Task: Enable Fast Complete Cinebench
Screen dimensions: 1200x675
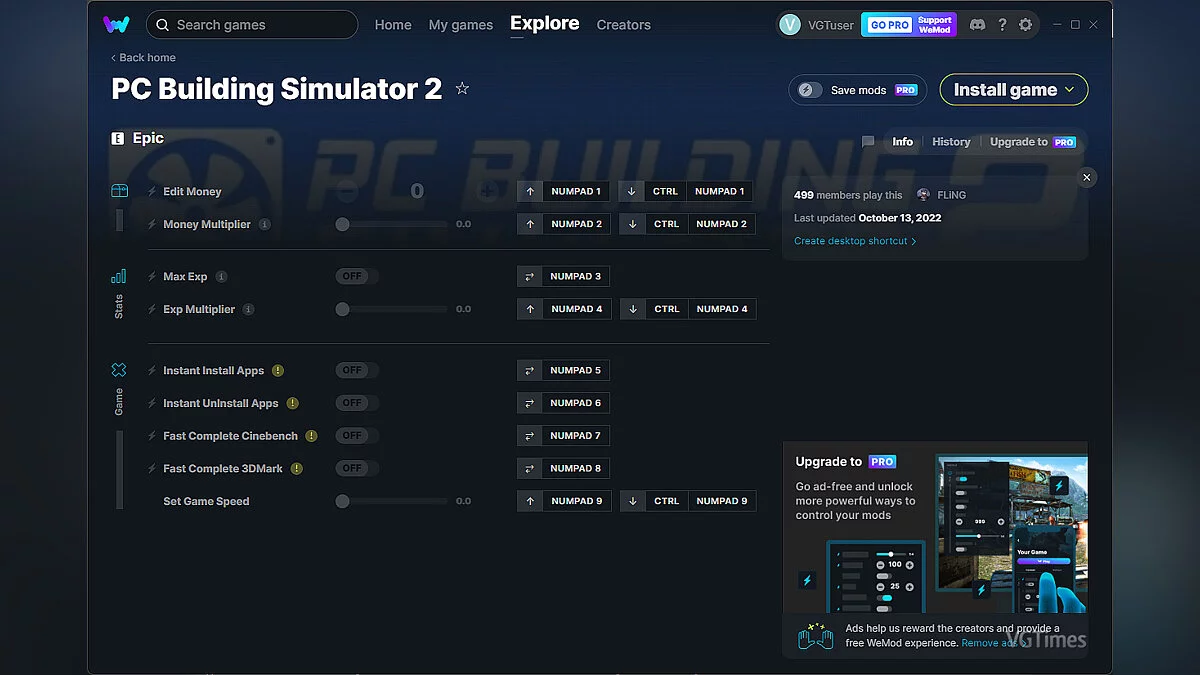Action: tap(356, 435)
